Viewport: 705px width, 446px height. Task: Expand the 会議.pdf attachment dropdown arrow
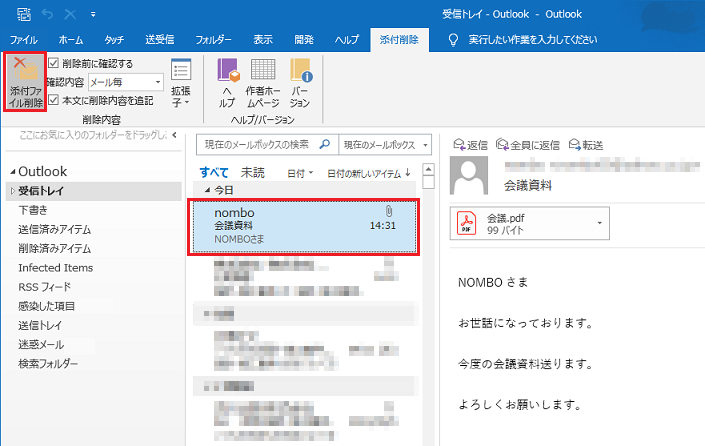pyautogui.click(x=598, y=222)
